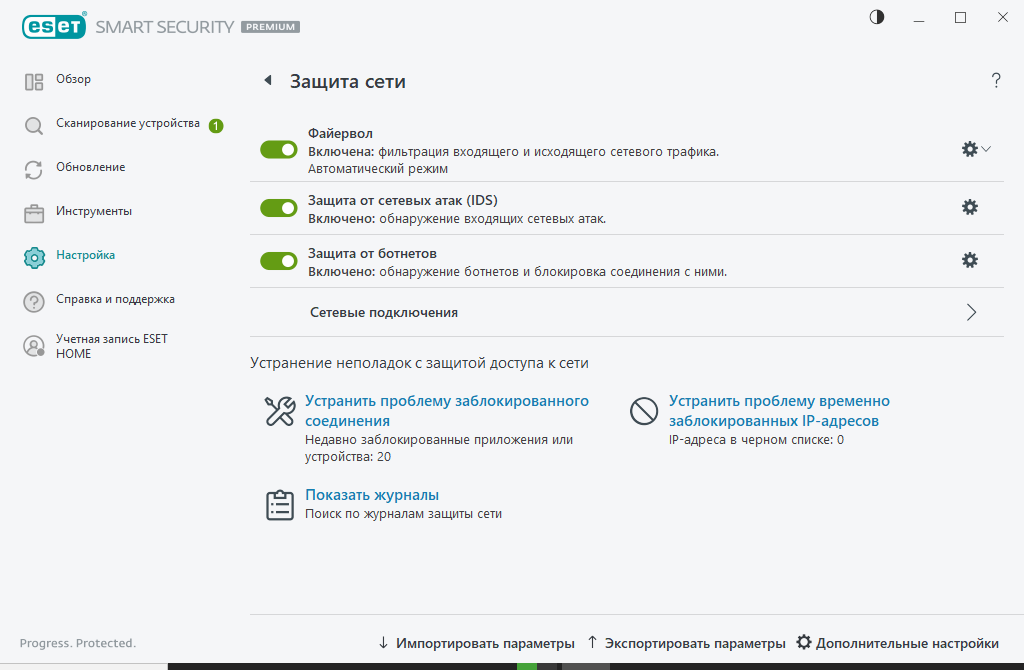Open botnet protection settings gear
Screen dimensions: 1024x670
tap(970, 260)
